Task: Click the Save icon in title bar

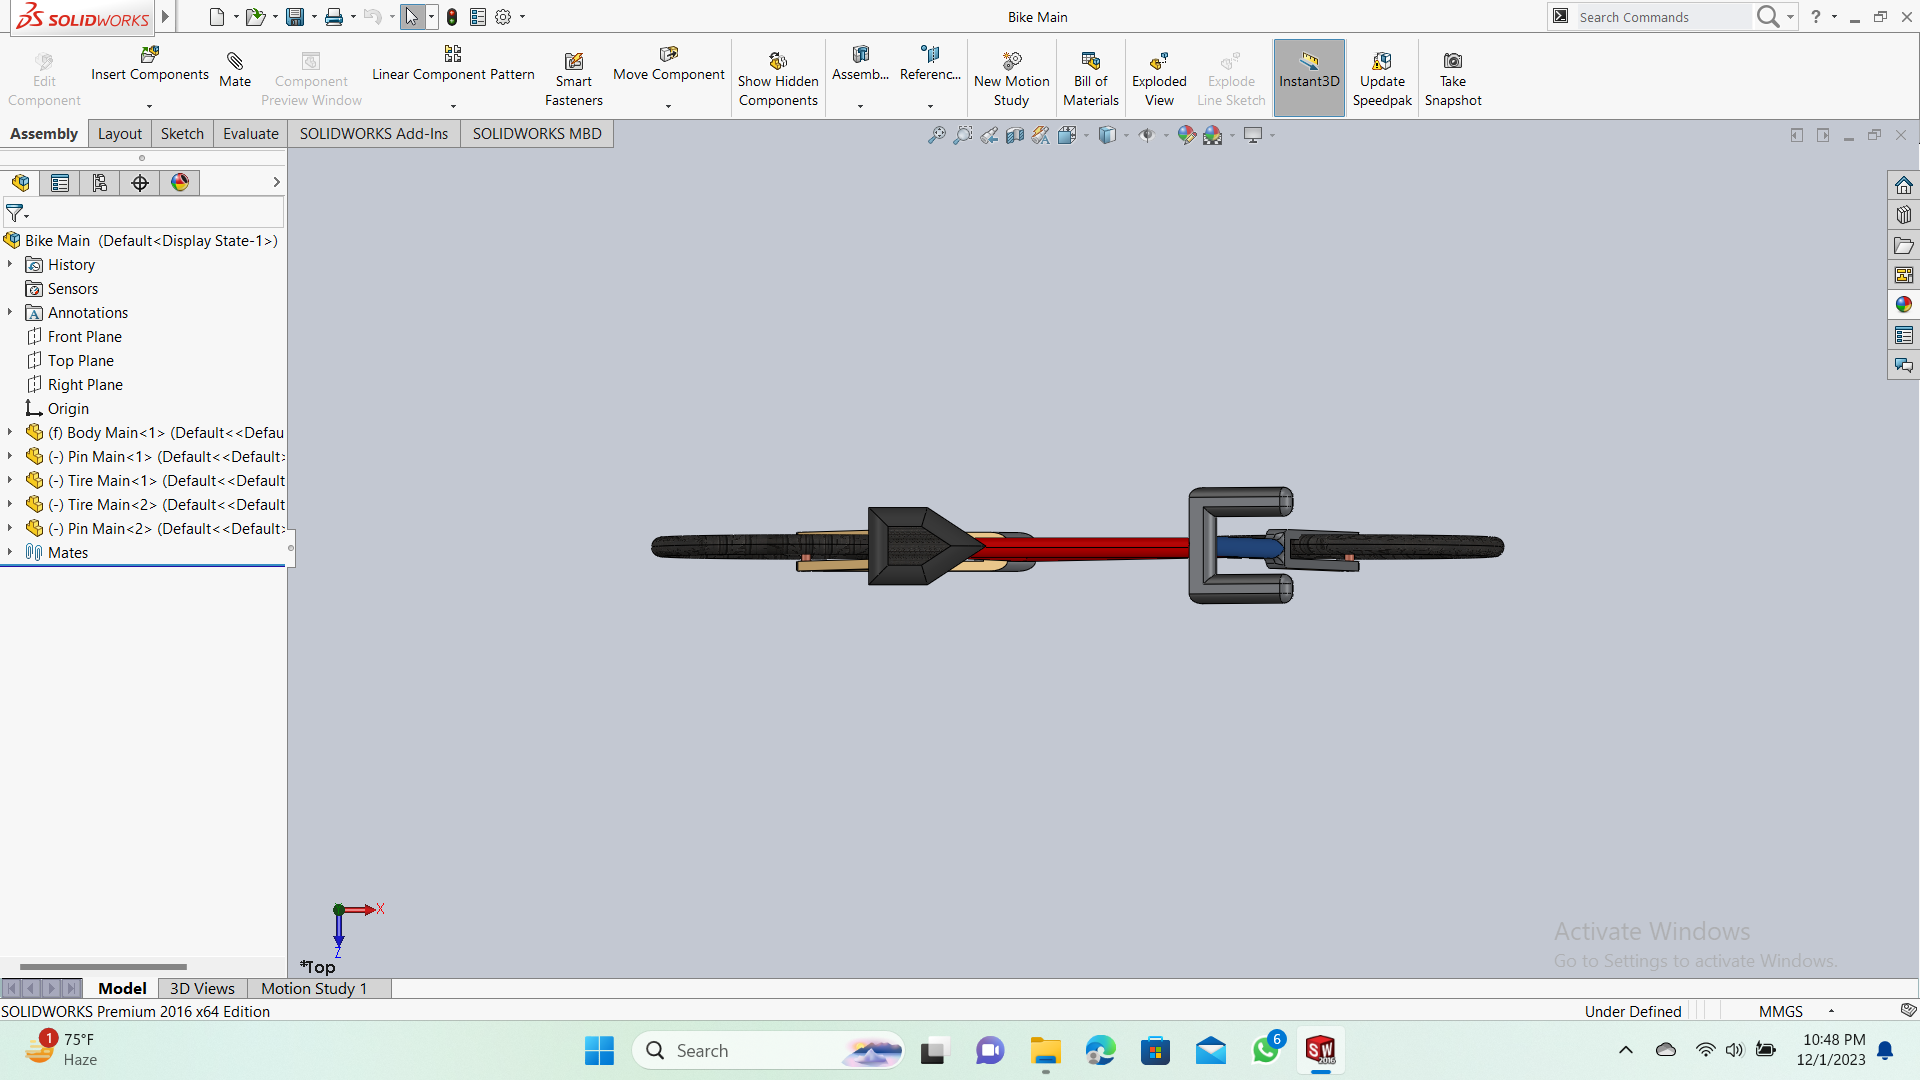Action: [295, 17]
